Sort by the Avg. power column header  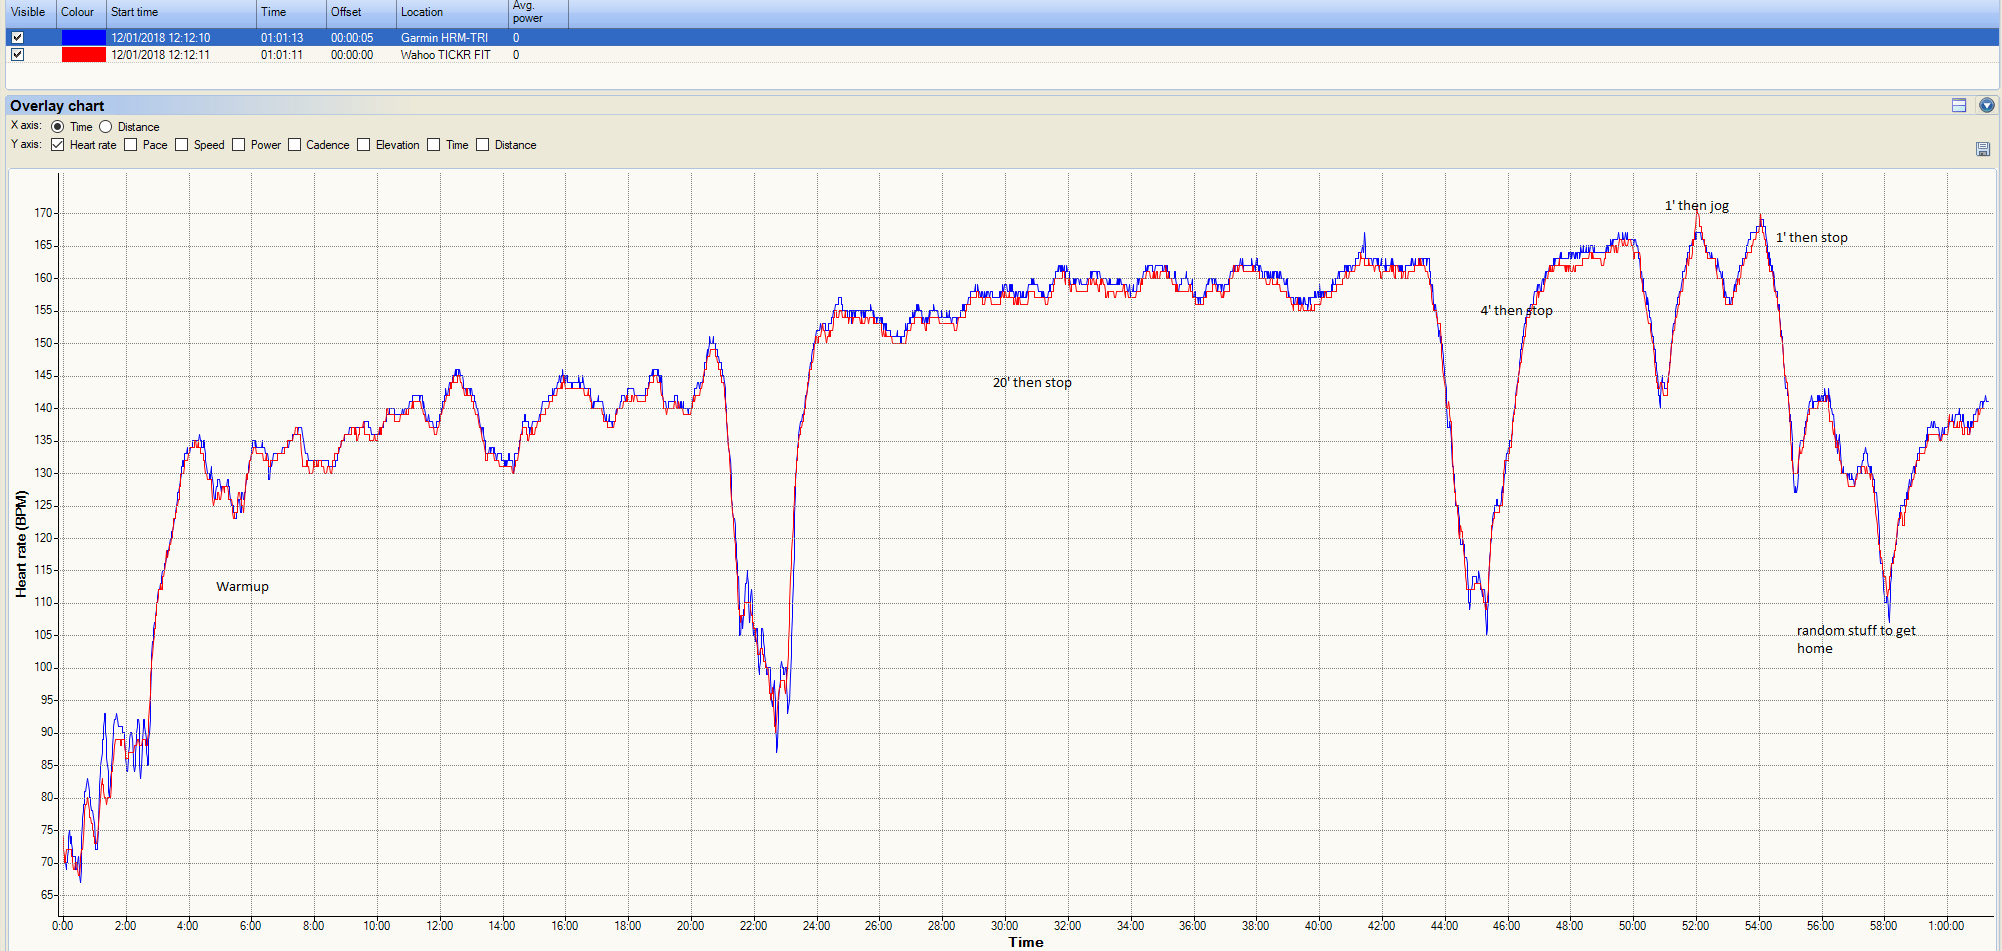[538, 13]
